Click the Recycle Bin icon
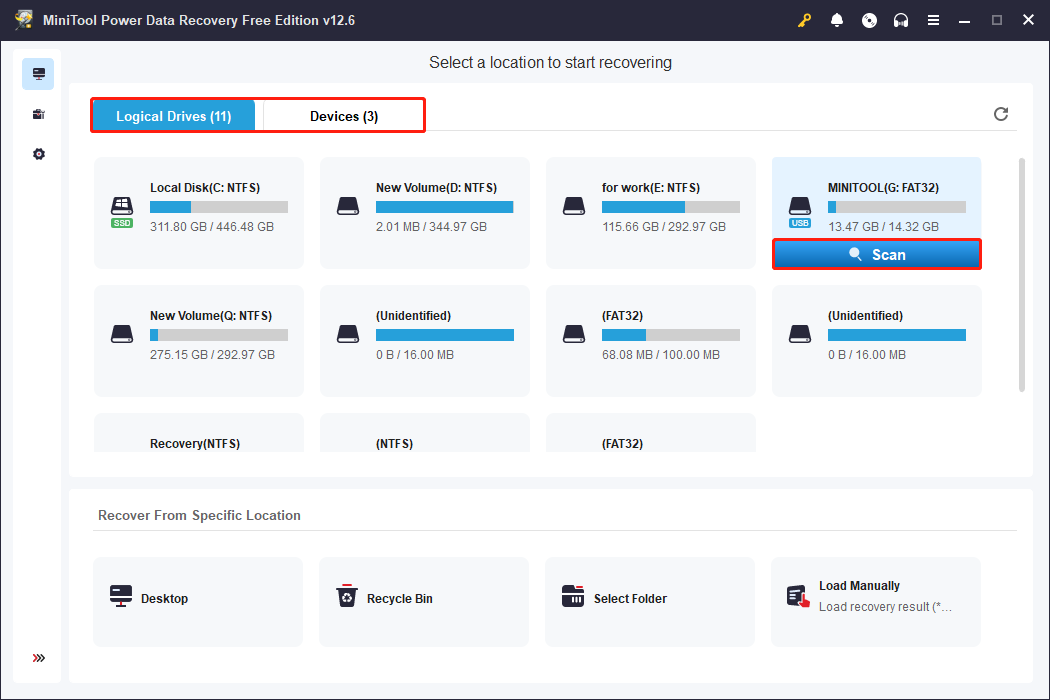This screenshot has width=1050, height=700. coord(346,596)
